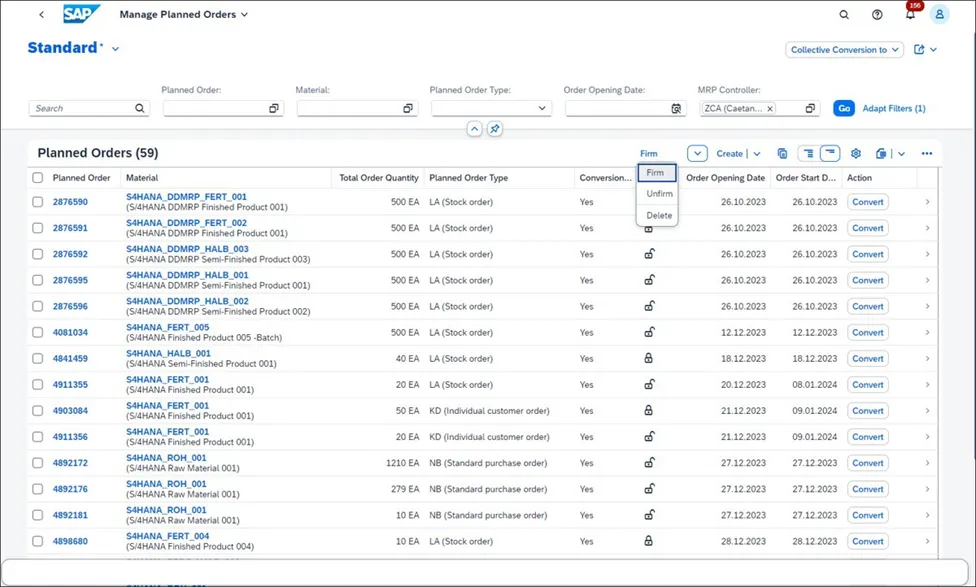Open the Planned Order Type dropdown
This screenshot has width=976, height=587.
coord(491,108)
